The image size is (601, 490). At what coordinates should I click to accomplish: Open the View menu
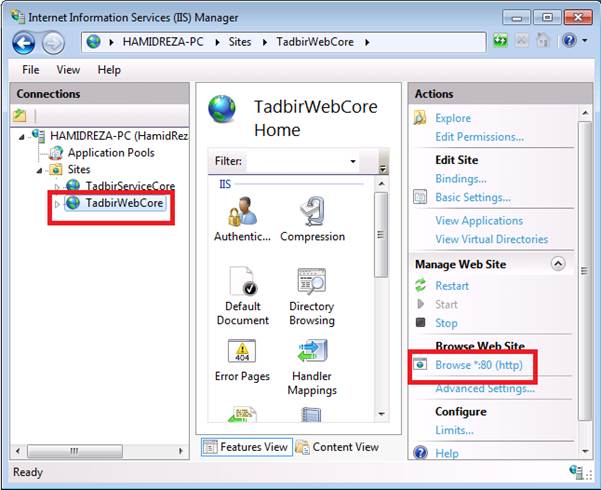[x=68, y=70]
